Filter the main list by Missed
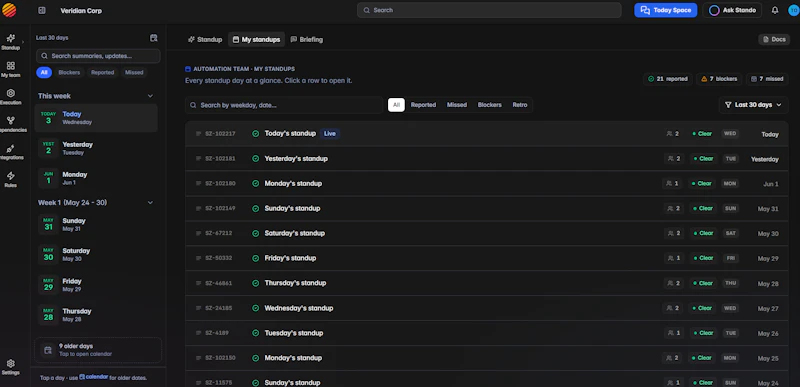 457,105
